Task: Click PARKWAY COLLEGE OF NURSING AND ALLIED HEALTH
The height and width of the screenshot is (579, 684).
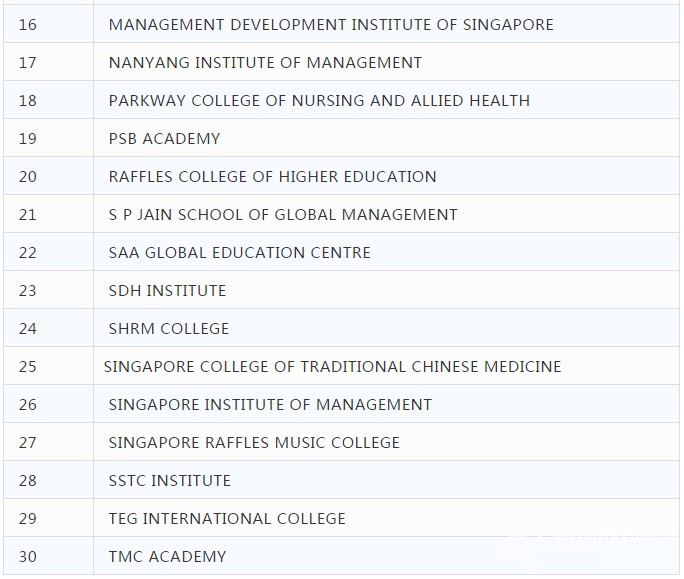Action: (319, 100)
